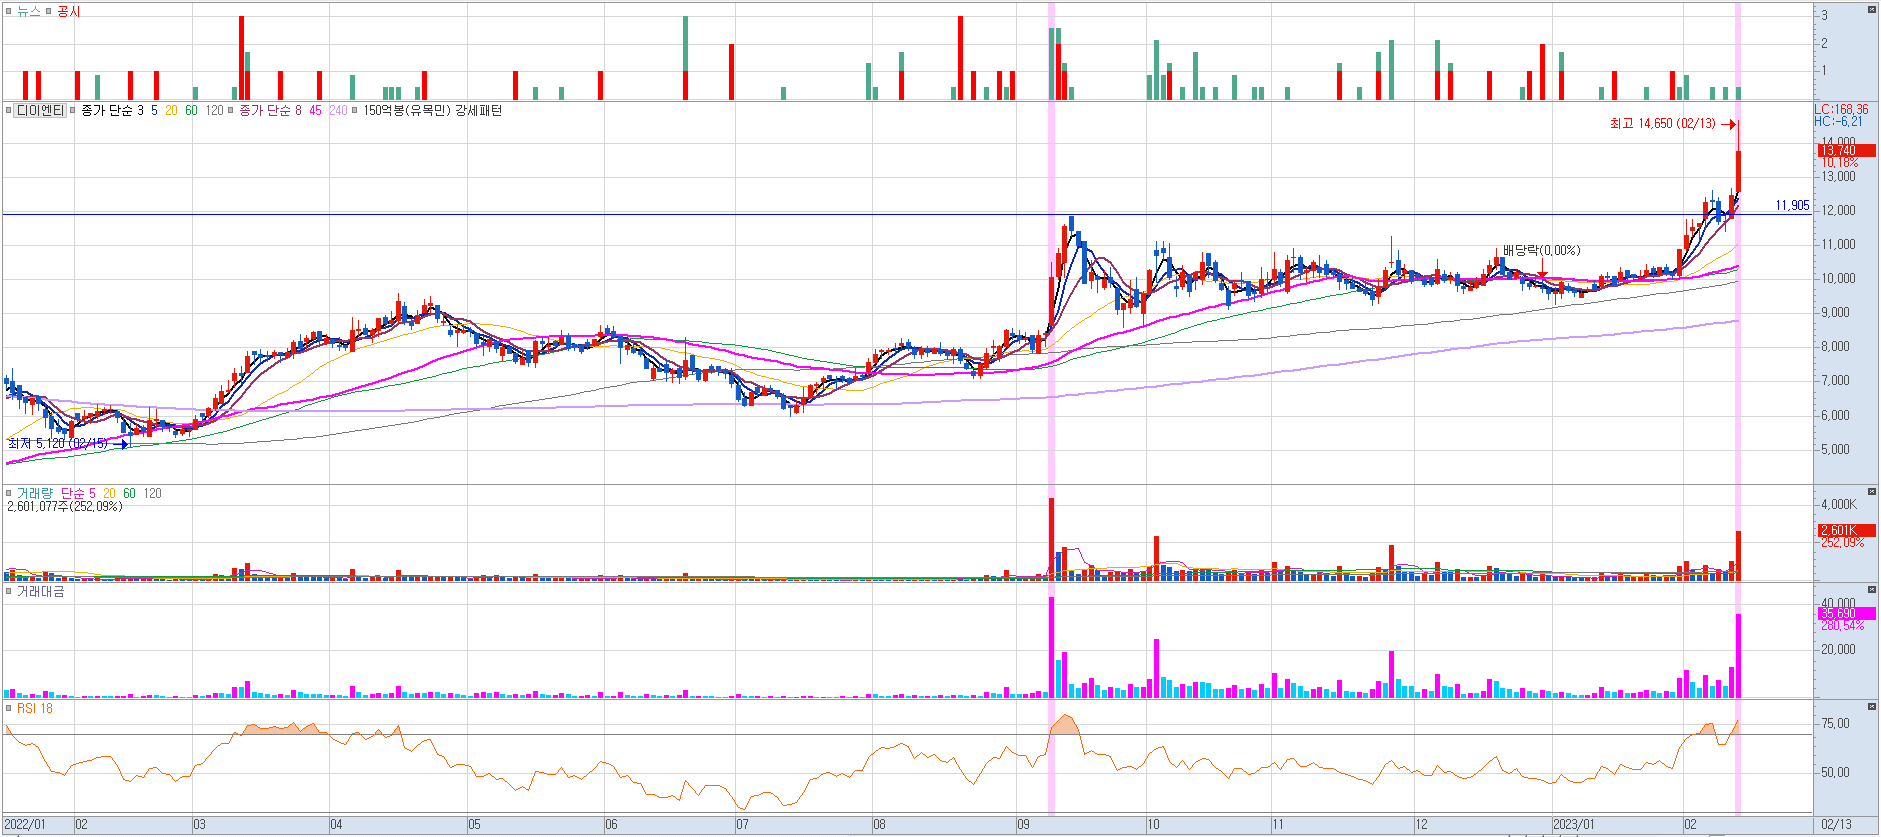Click the small square beside 공시 label
Image resolution: width=1881 pixels, height=837 pixels.
(50, 11)
